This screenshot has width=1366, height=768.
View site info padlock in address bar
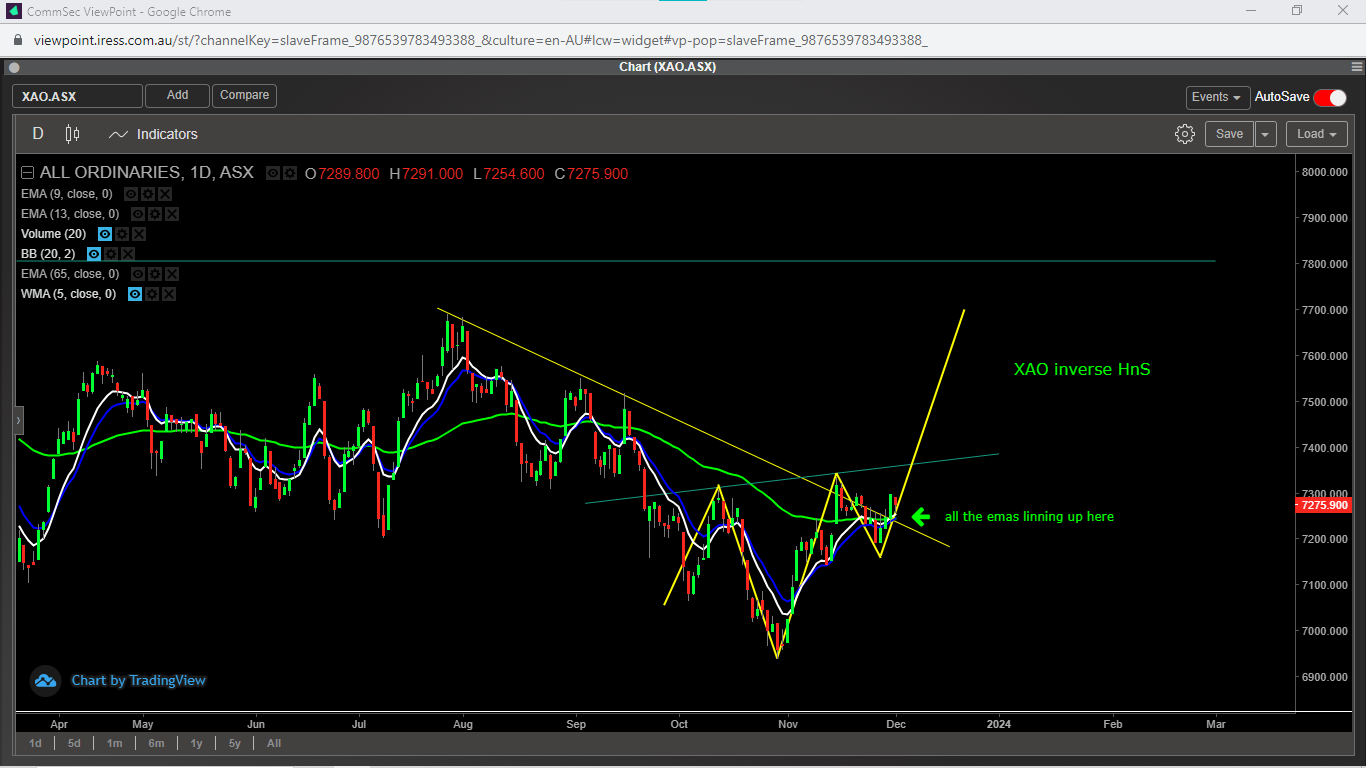[17, 40]
